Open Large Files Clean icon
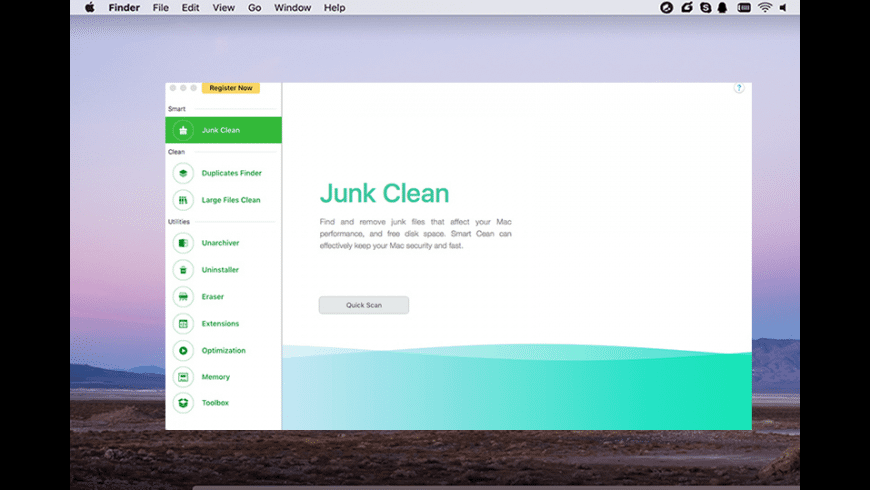870x490 pixels. (x=183, y=200)
